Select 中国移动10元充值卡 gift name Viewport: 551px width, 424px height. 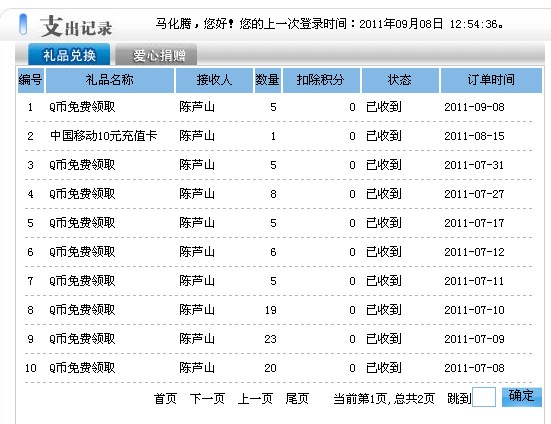(x=103, y=136)
